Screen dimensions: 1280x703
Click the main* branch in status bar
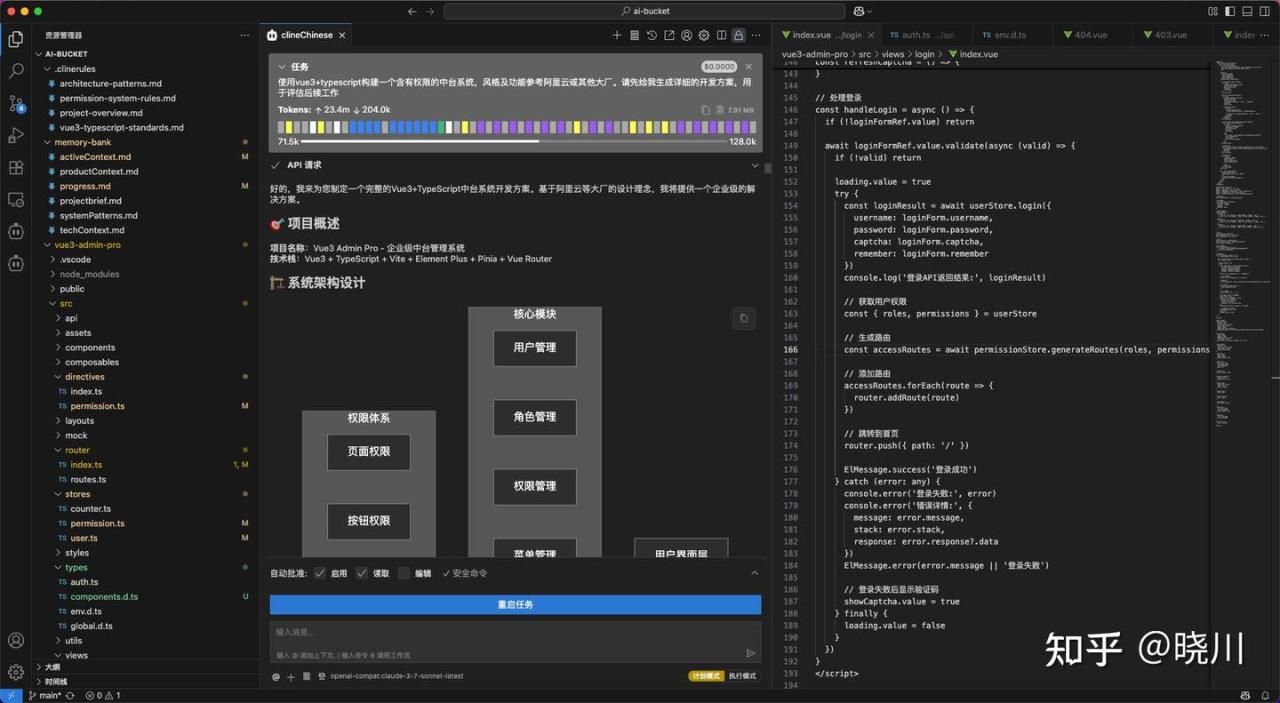click(x=44, y=695)
